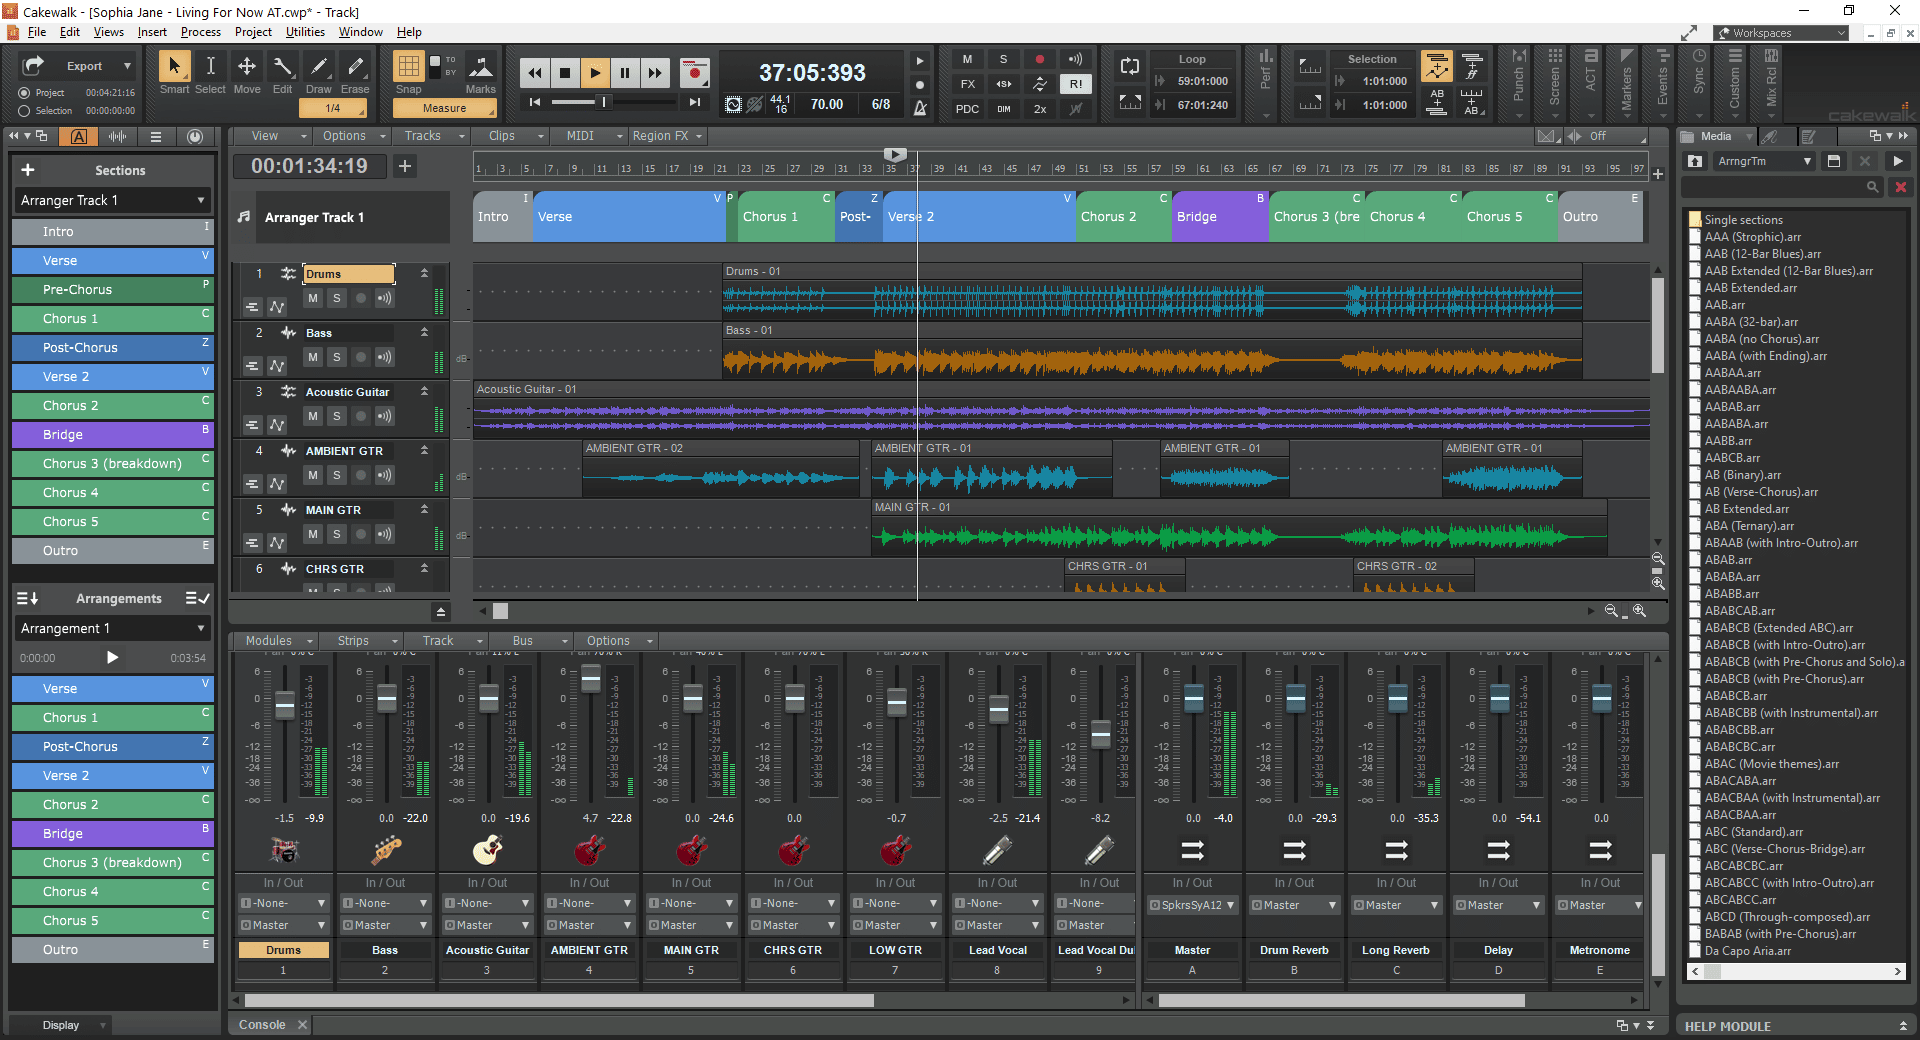1920x1040 pixels.
Task: Adjust the Lead Vocal volume fader
Action: pyautogui.click(x=999, y=709)
